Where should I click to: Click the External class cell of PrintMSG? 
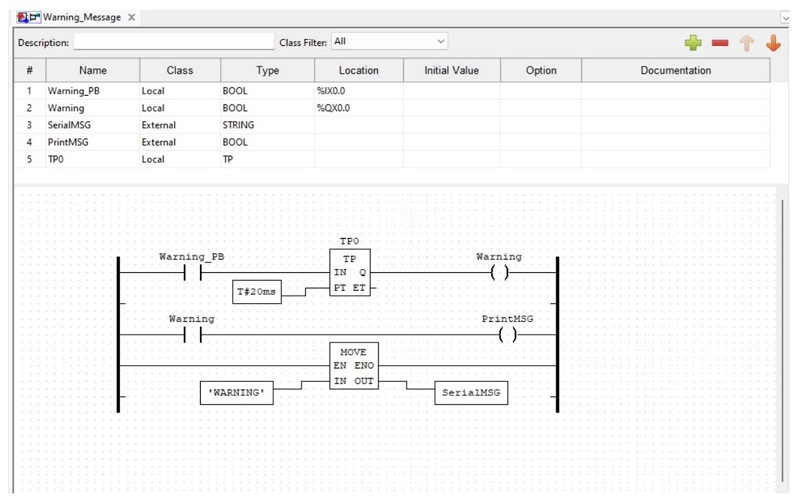pyautogui.click(x=180, y=142)
